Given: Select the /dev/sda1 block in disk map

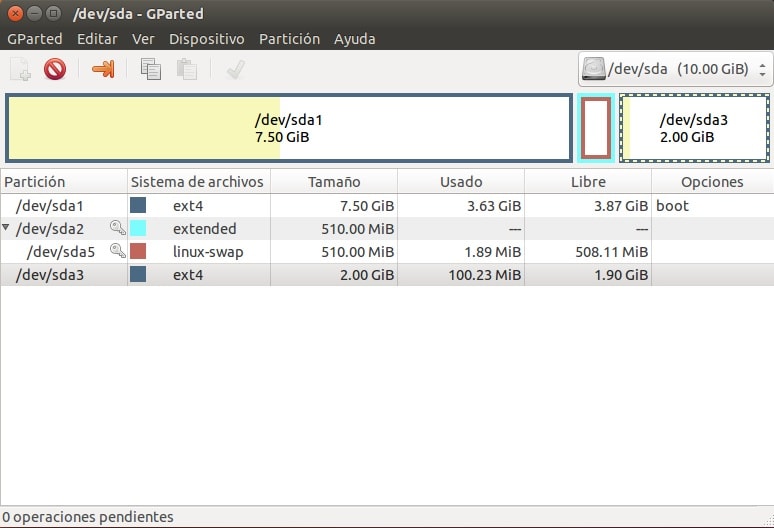Looking at the screenshot, I should 289,128.
